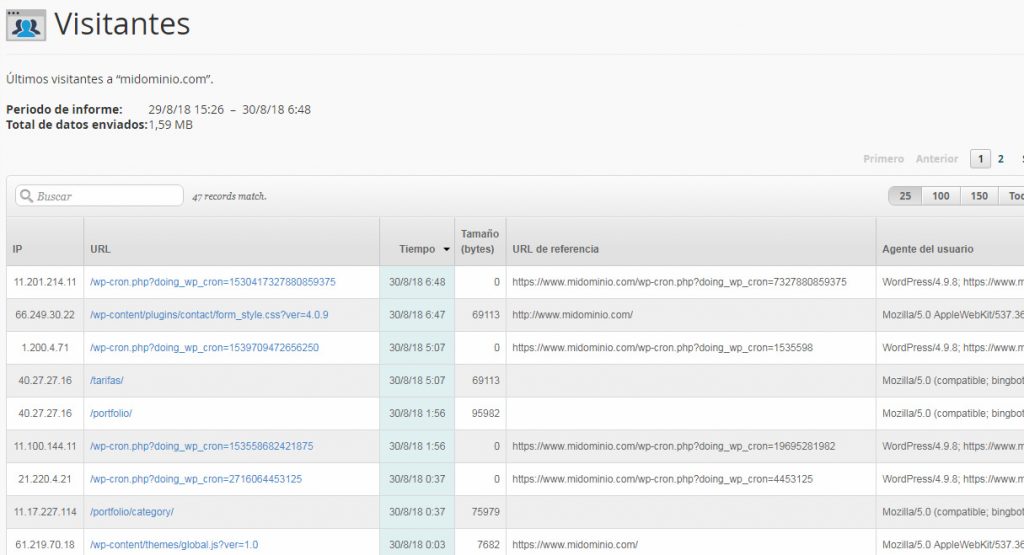The width and height of the screenshot is (1024, 555).
Task: Open global.js theme URL link
Action: click(174, 545)
